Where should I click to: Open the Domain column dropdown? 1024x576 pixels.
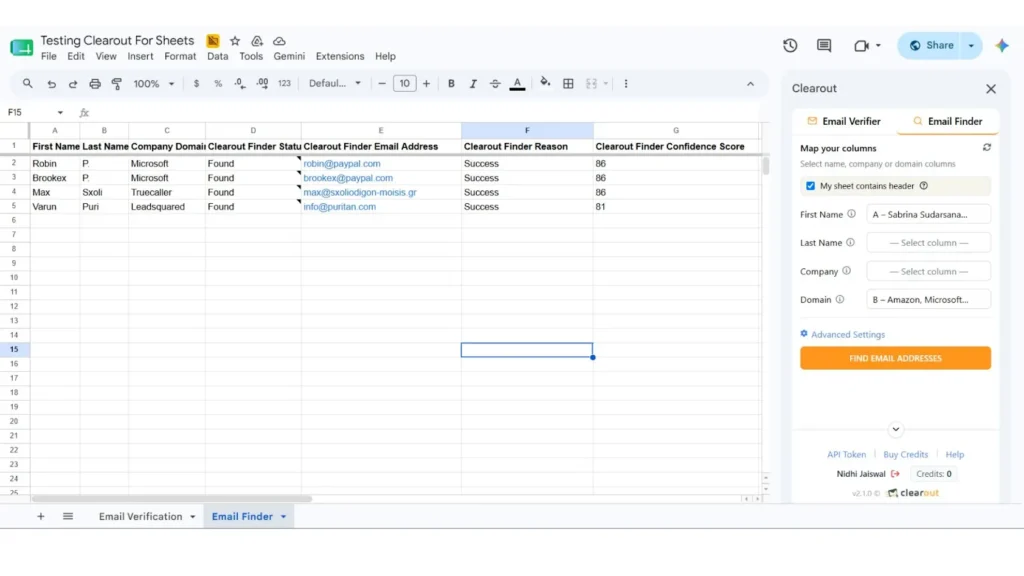(x=928, y=300)
